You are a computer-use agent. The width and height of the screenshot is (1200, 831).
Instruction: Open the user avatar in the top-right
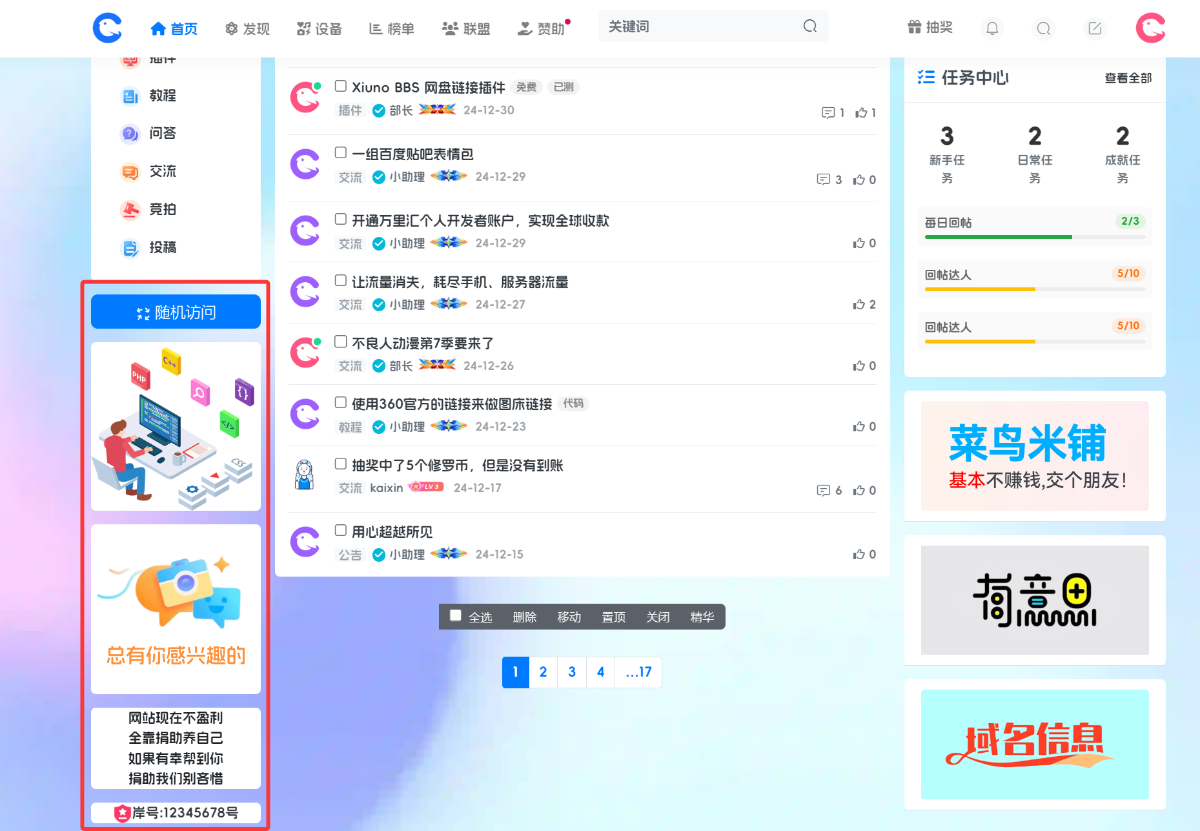click(1150, 28)
